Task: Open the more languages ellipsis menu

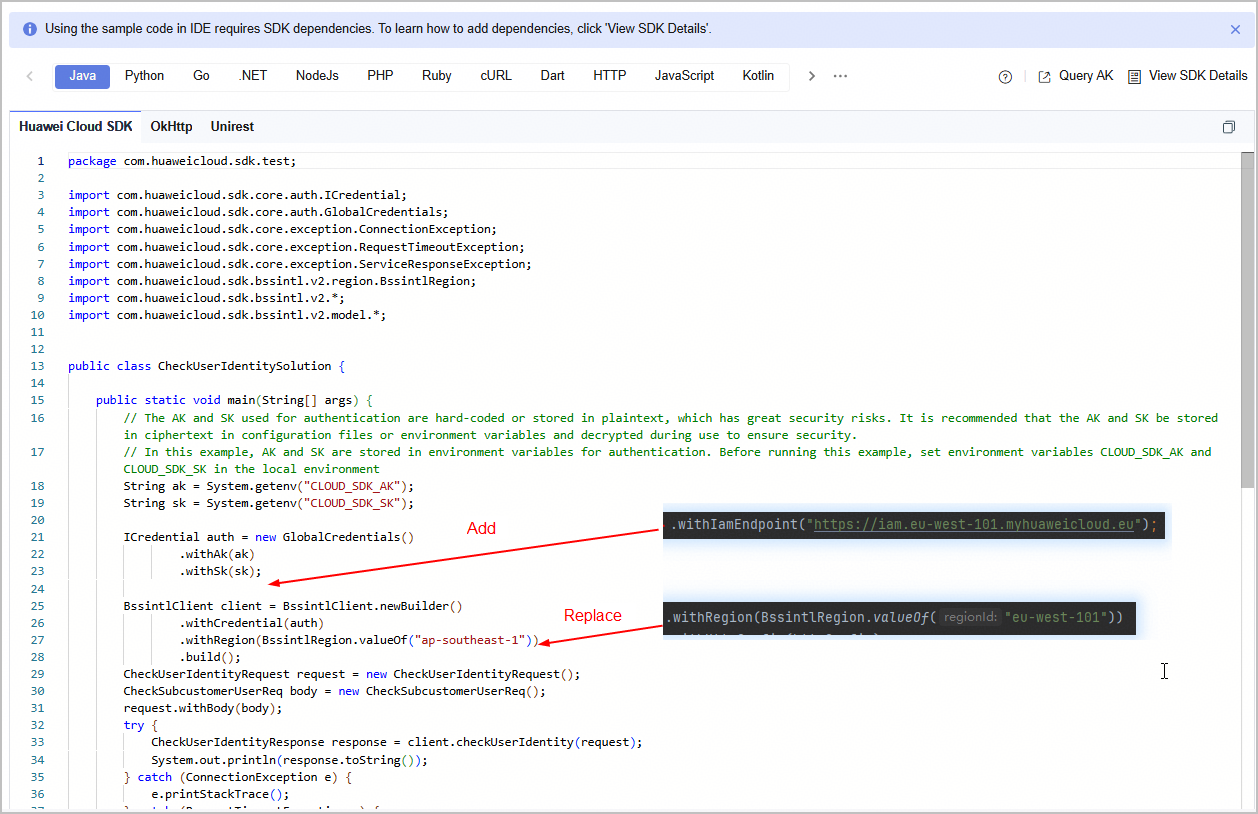Action: tap(840, 76)
